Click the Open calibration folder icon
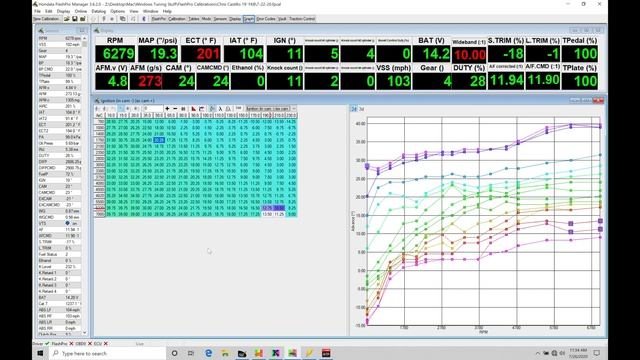Screen dimensions: 640x360 coord(67,19)
